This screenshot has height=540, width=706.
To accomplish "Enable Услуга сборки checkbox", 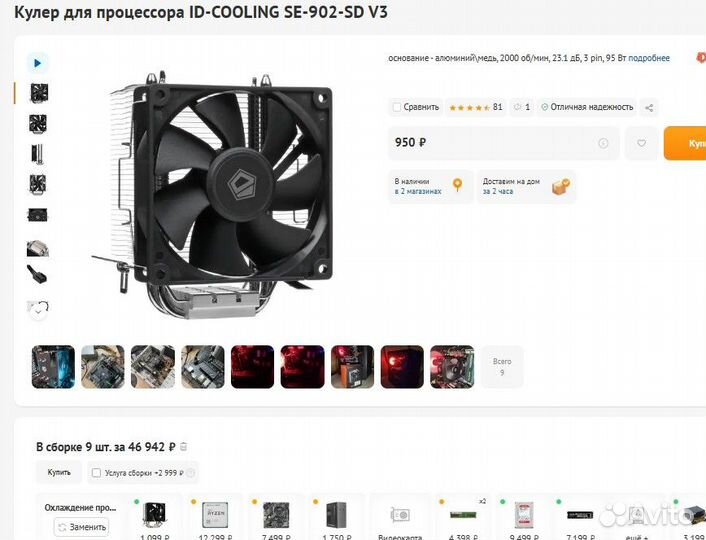I will coord(96,472).
